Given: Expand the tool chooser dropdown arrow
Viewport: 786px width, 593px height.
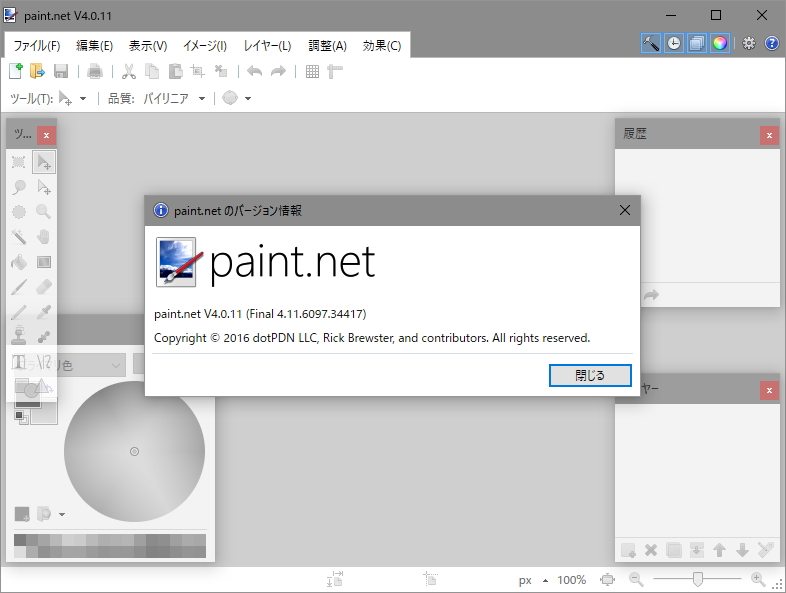Looking at the screenshot, I should tap(83, 98).
